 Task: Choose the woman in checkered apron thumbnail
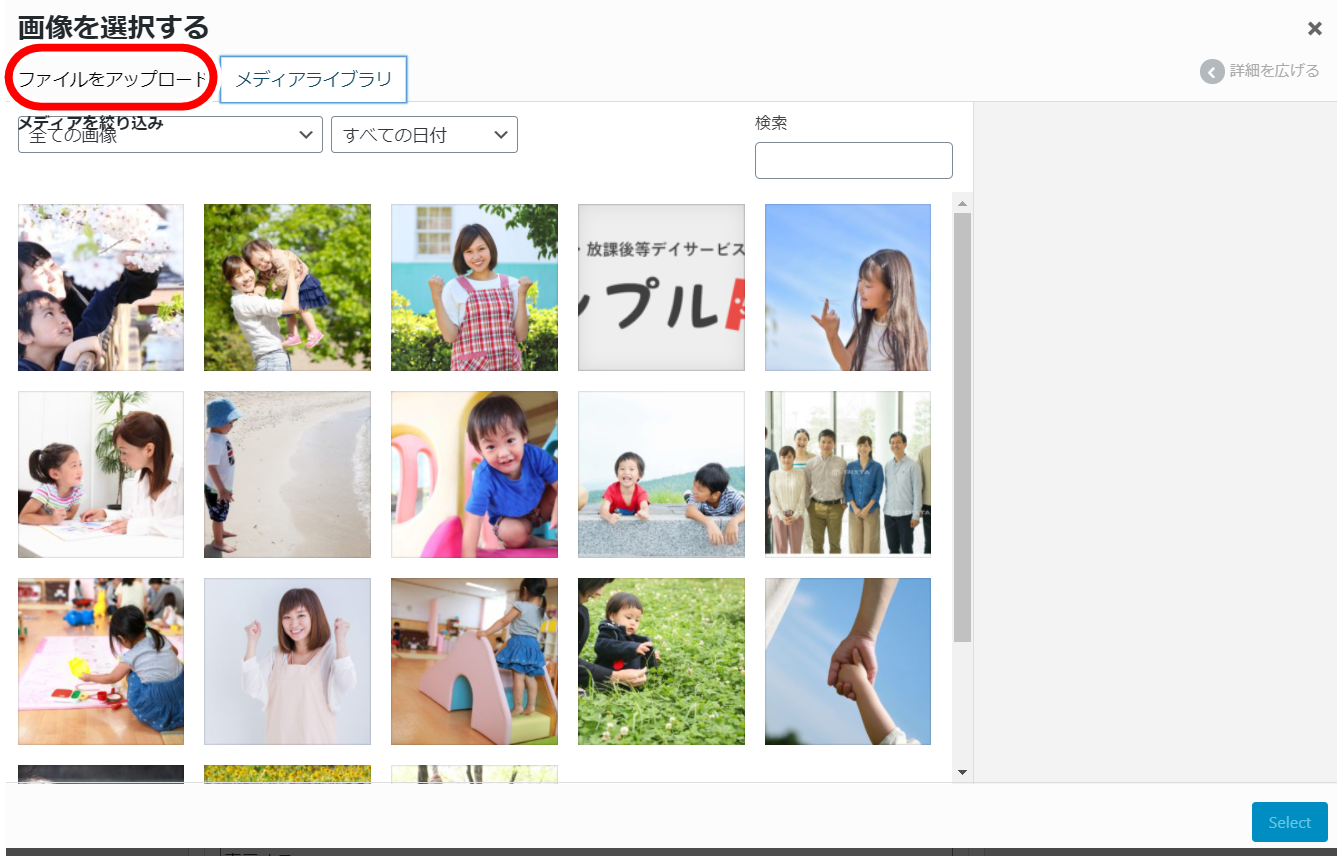tap(474, 288)
